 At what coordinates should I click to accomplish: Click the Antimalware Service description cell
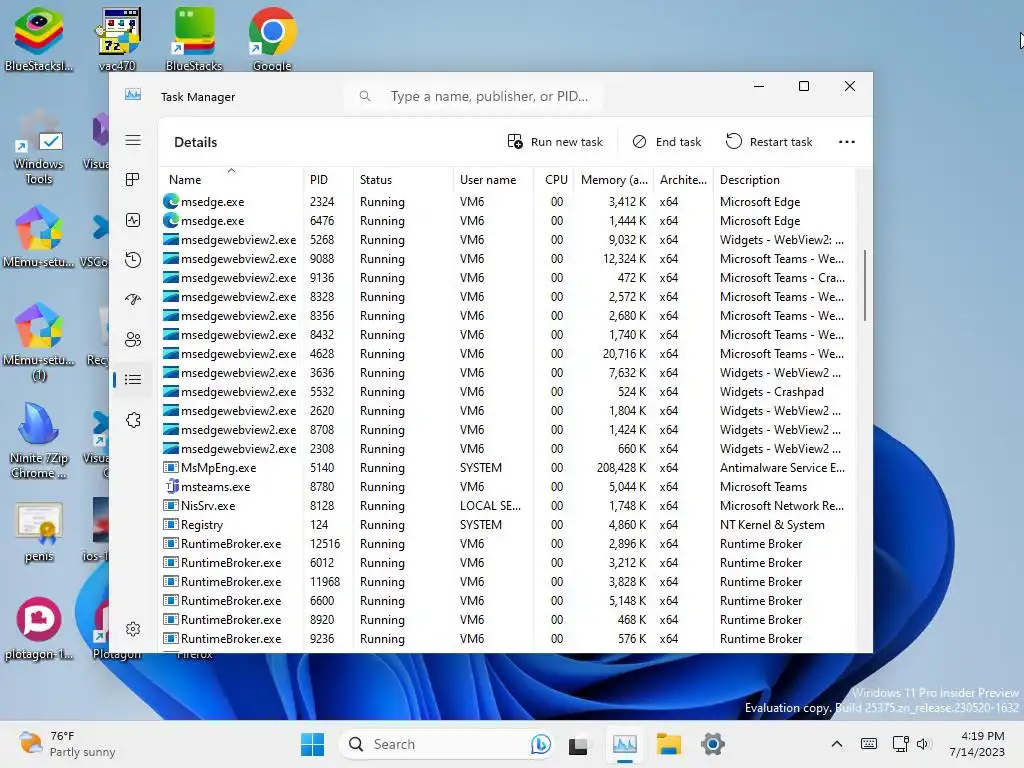click(782, 468)
